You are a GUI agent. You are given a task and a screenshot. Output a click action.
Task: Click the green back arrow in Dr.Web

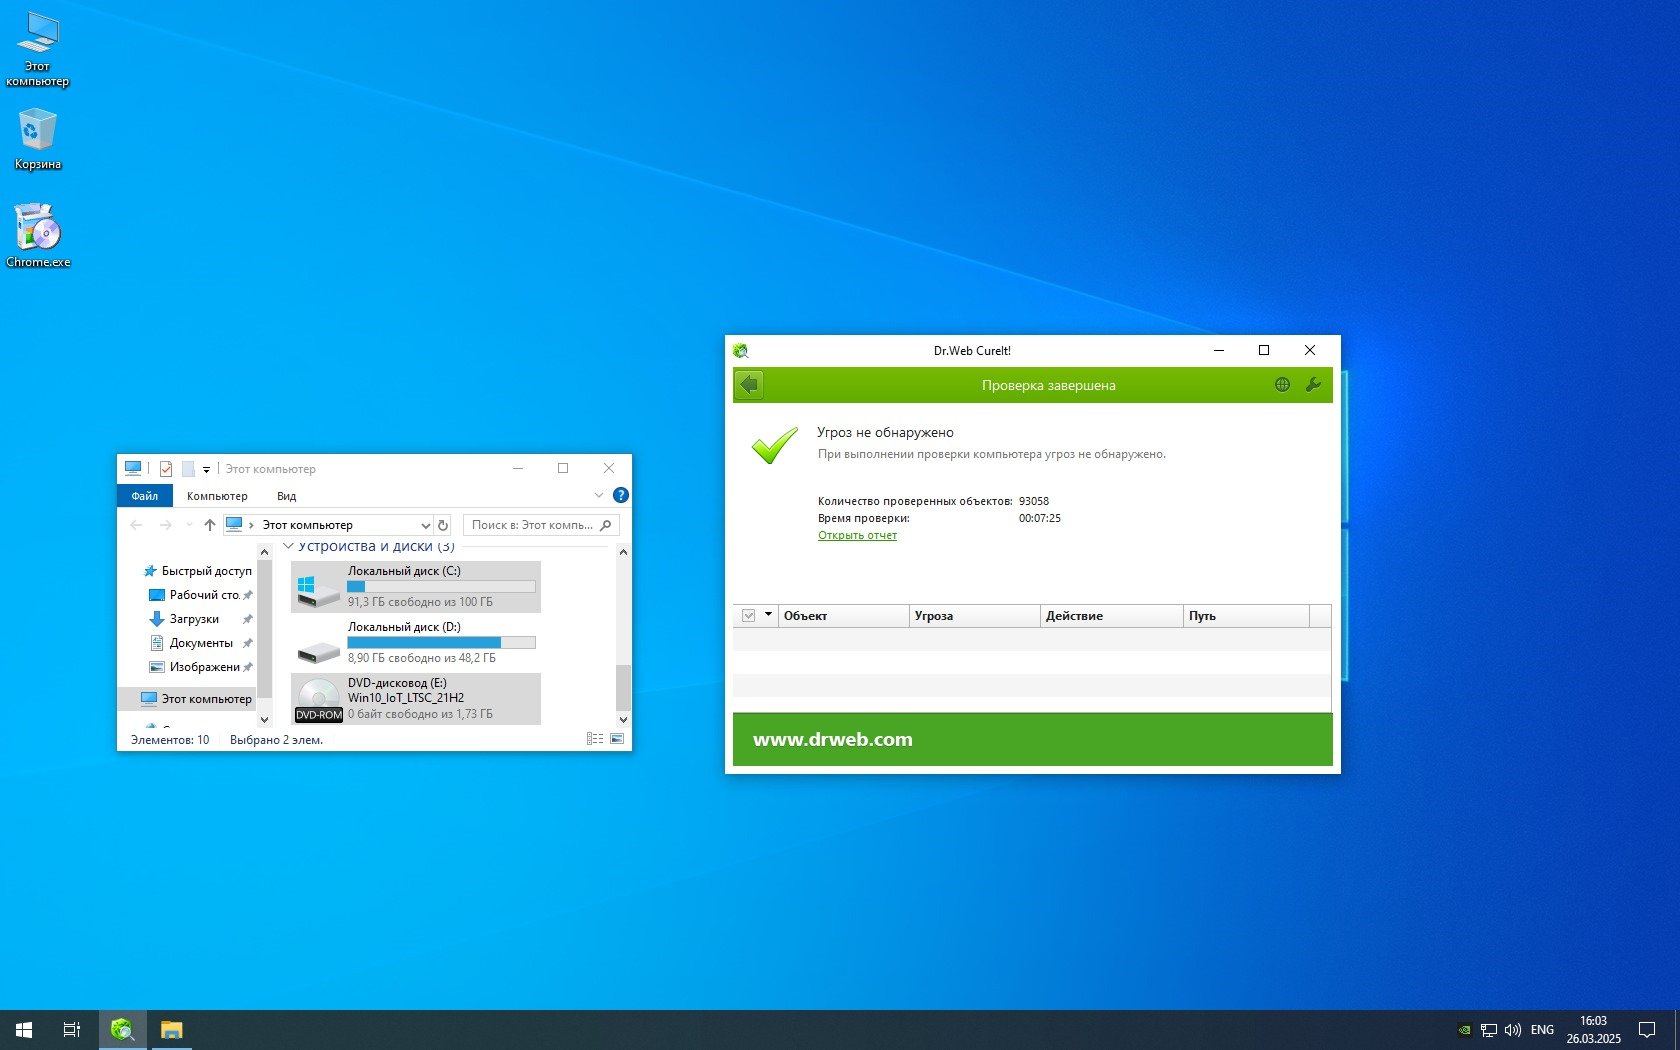pyautogui.click(x=749, y=385)
